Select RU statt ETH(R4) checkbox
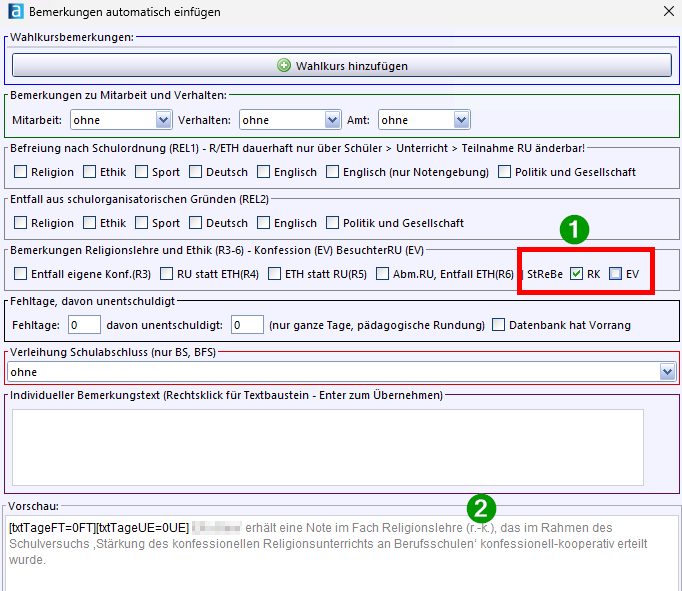The image size is (682, 591). (x=166, y=274)
